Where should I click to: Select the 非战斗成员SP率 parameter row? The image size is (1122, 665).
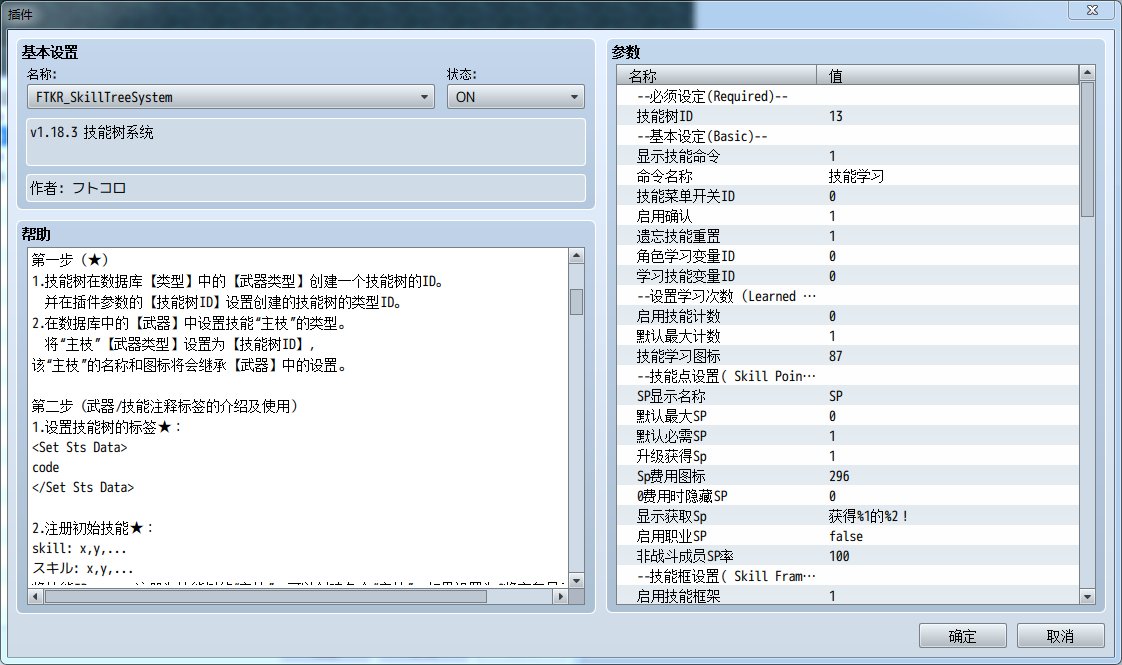point(848,556)
